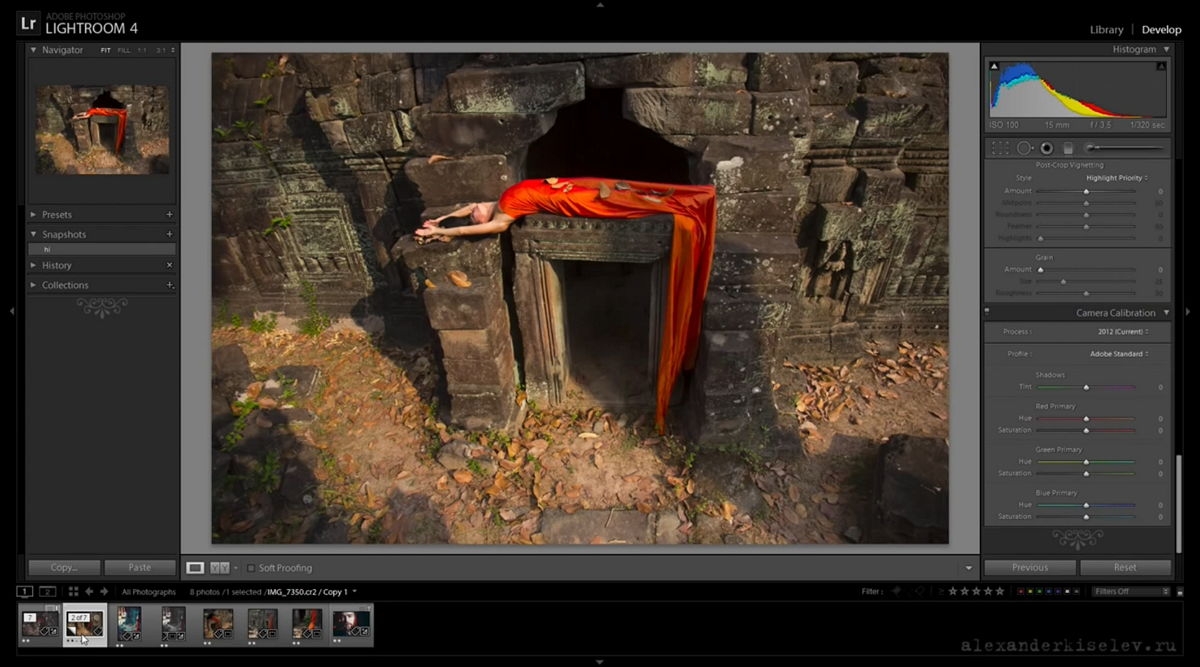Expand the Collections panel

tap(33, 285)
